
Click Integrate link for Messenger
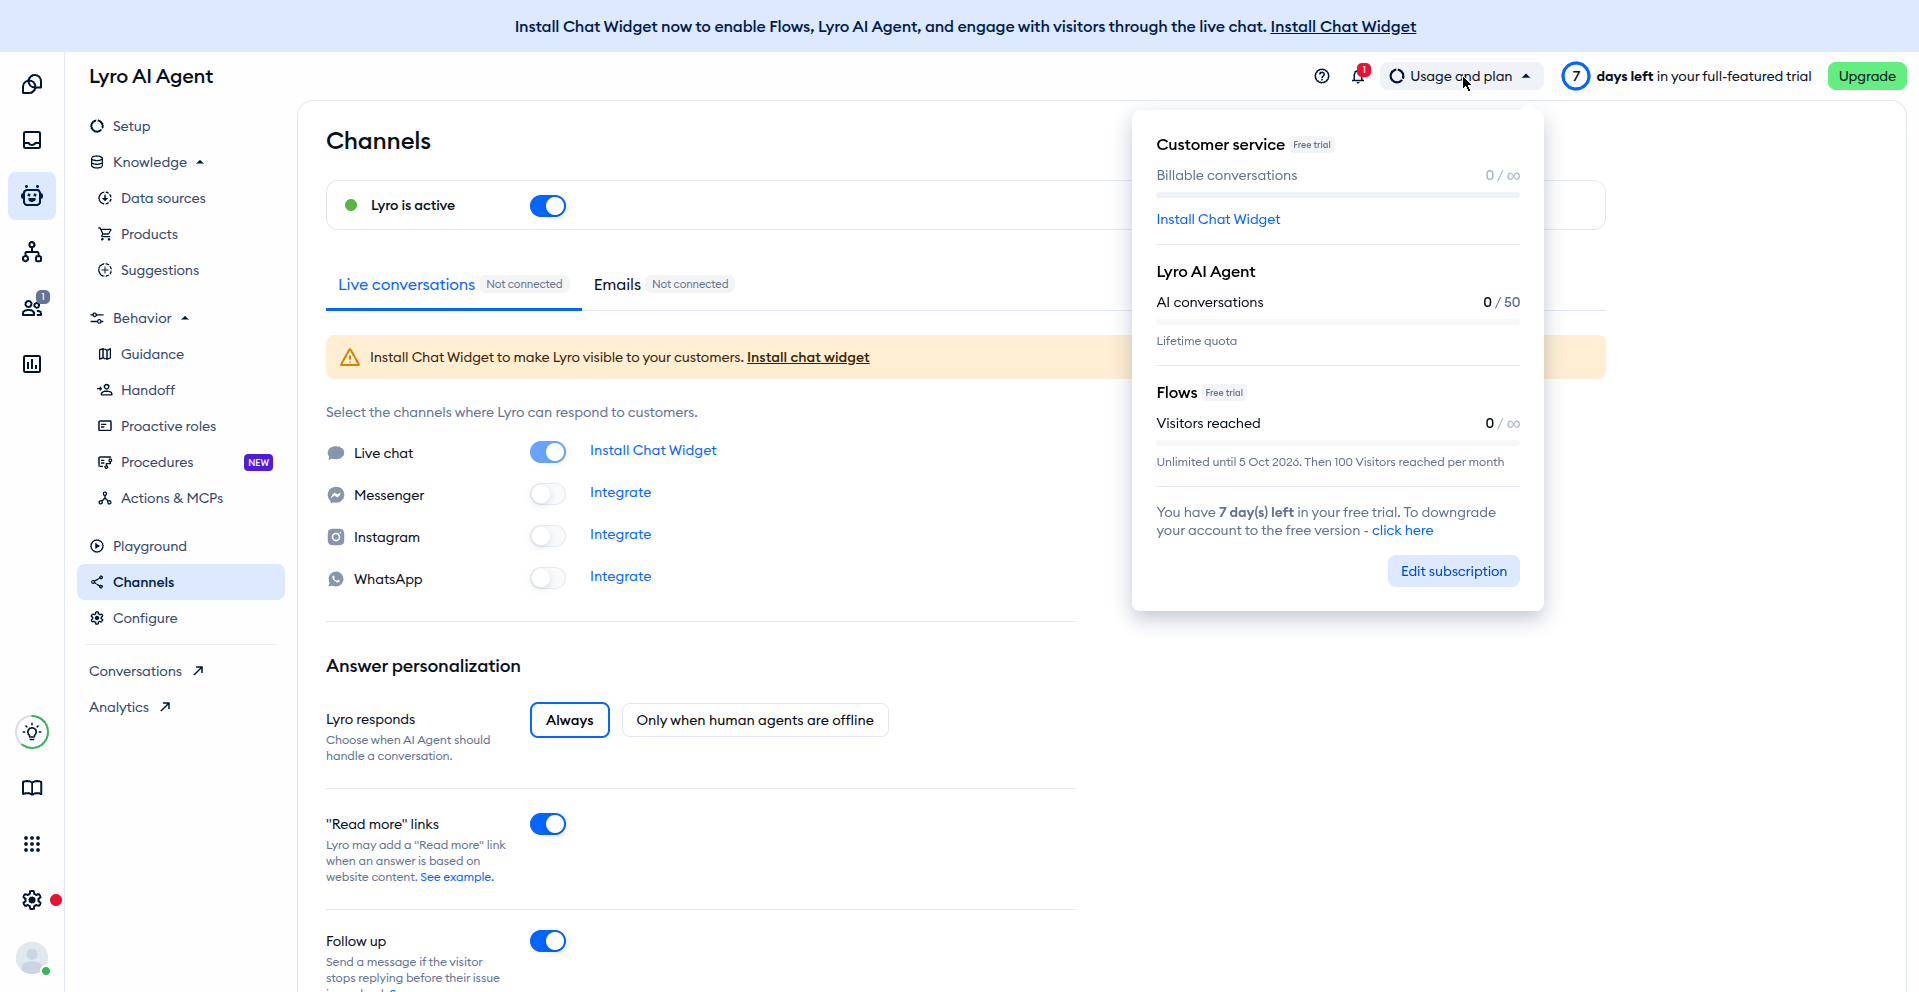(x=620, y=492)
